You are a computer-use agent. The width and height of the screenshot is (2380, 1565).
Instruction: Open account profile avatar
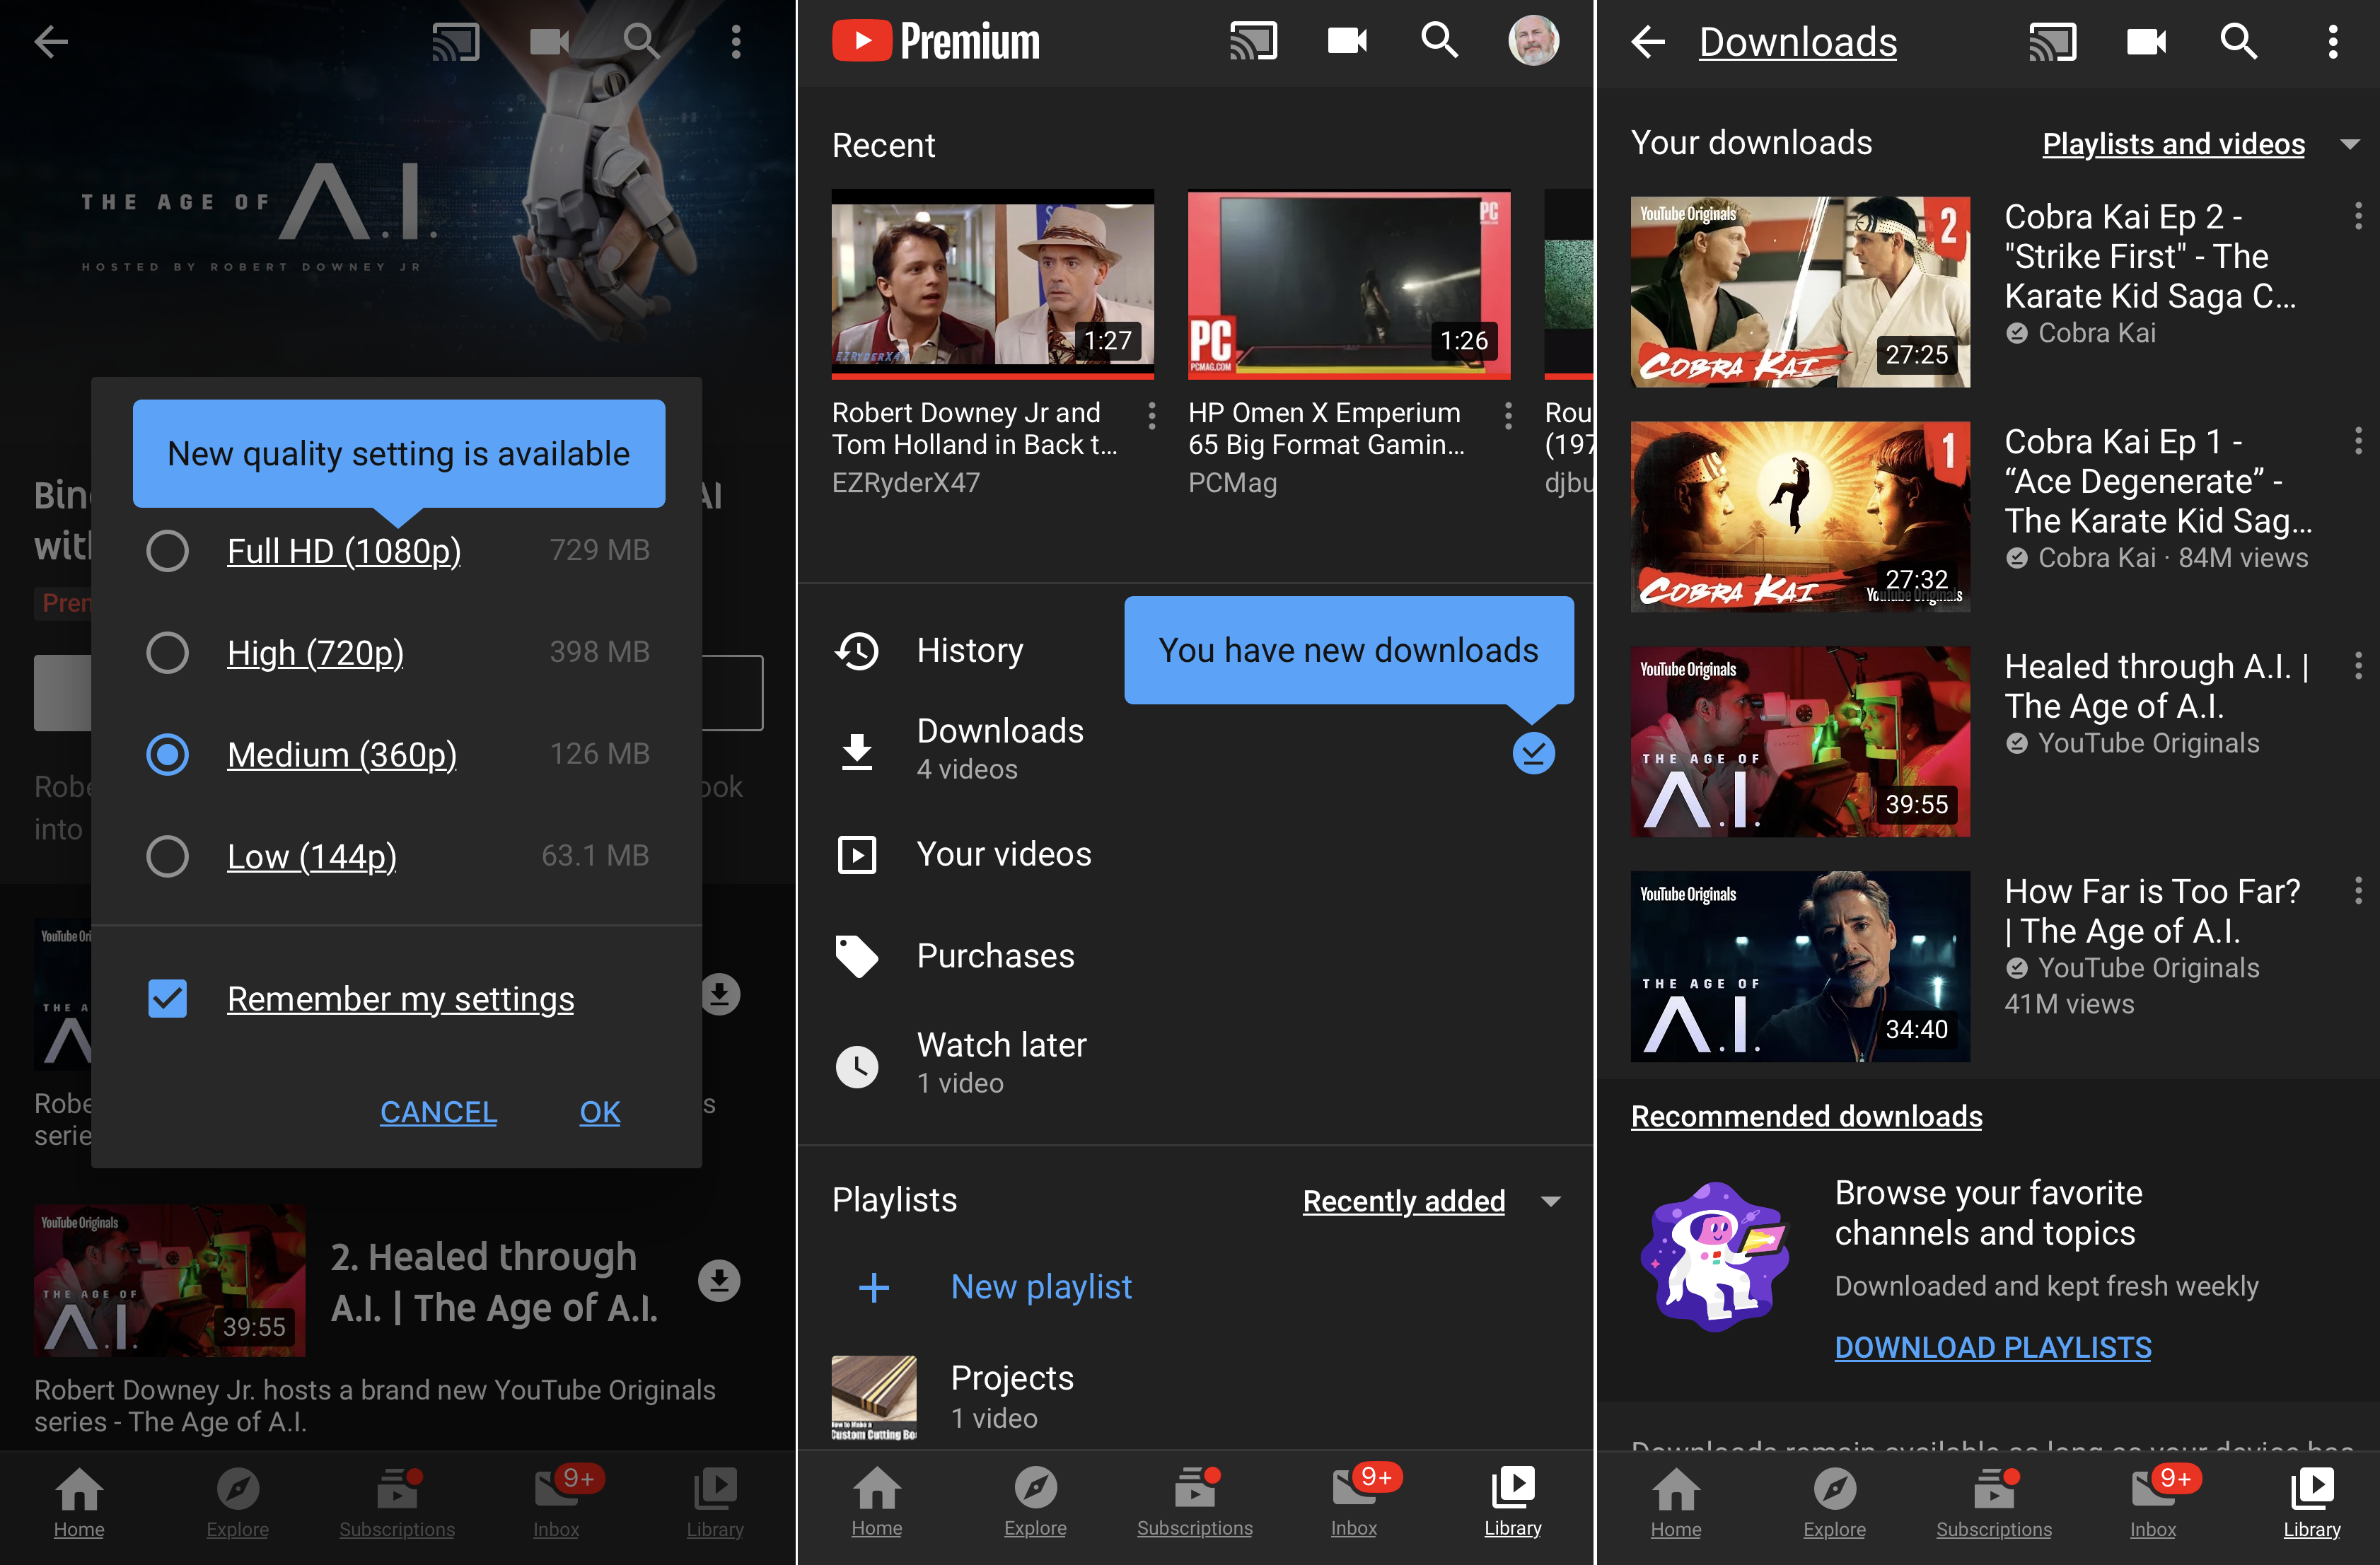pyautogui.click(x=1533, y=41)
